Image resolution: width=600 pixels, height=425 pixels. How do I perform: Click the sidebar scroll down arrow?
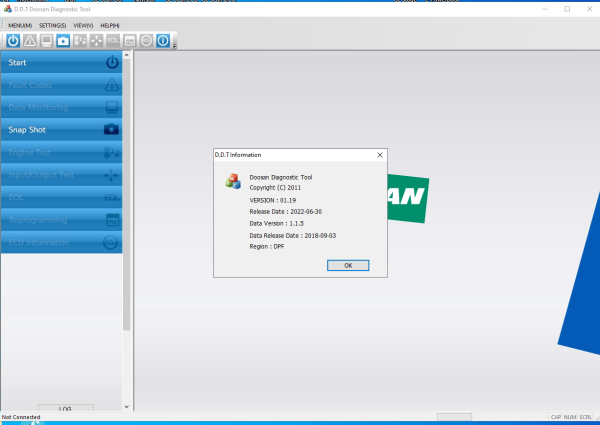pyautogui.click(x=127, y=407)
